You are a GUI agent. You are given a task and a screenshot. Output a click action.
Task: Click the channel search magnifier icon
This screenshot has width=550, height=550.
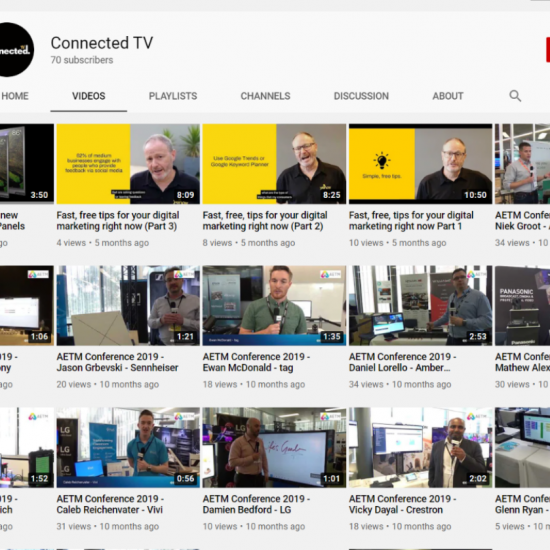coord(515,96)
